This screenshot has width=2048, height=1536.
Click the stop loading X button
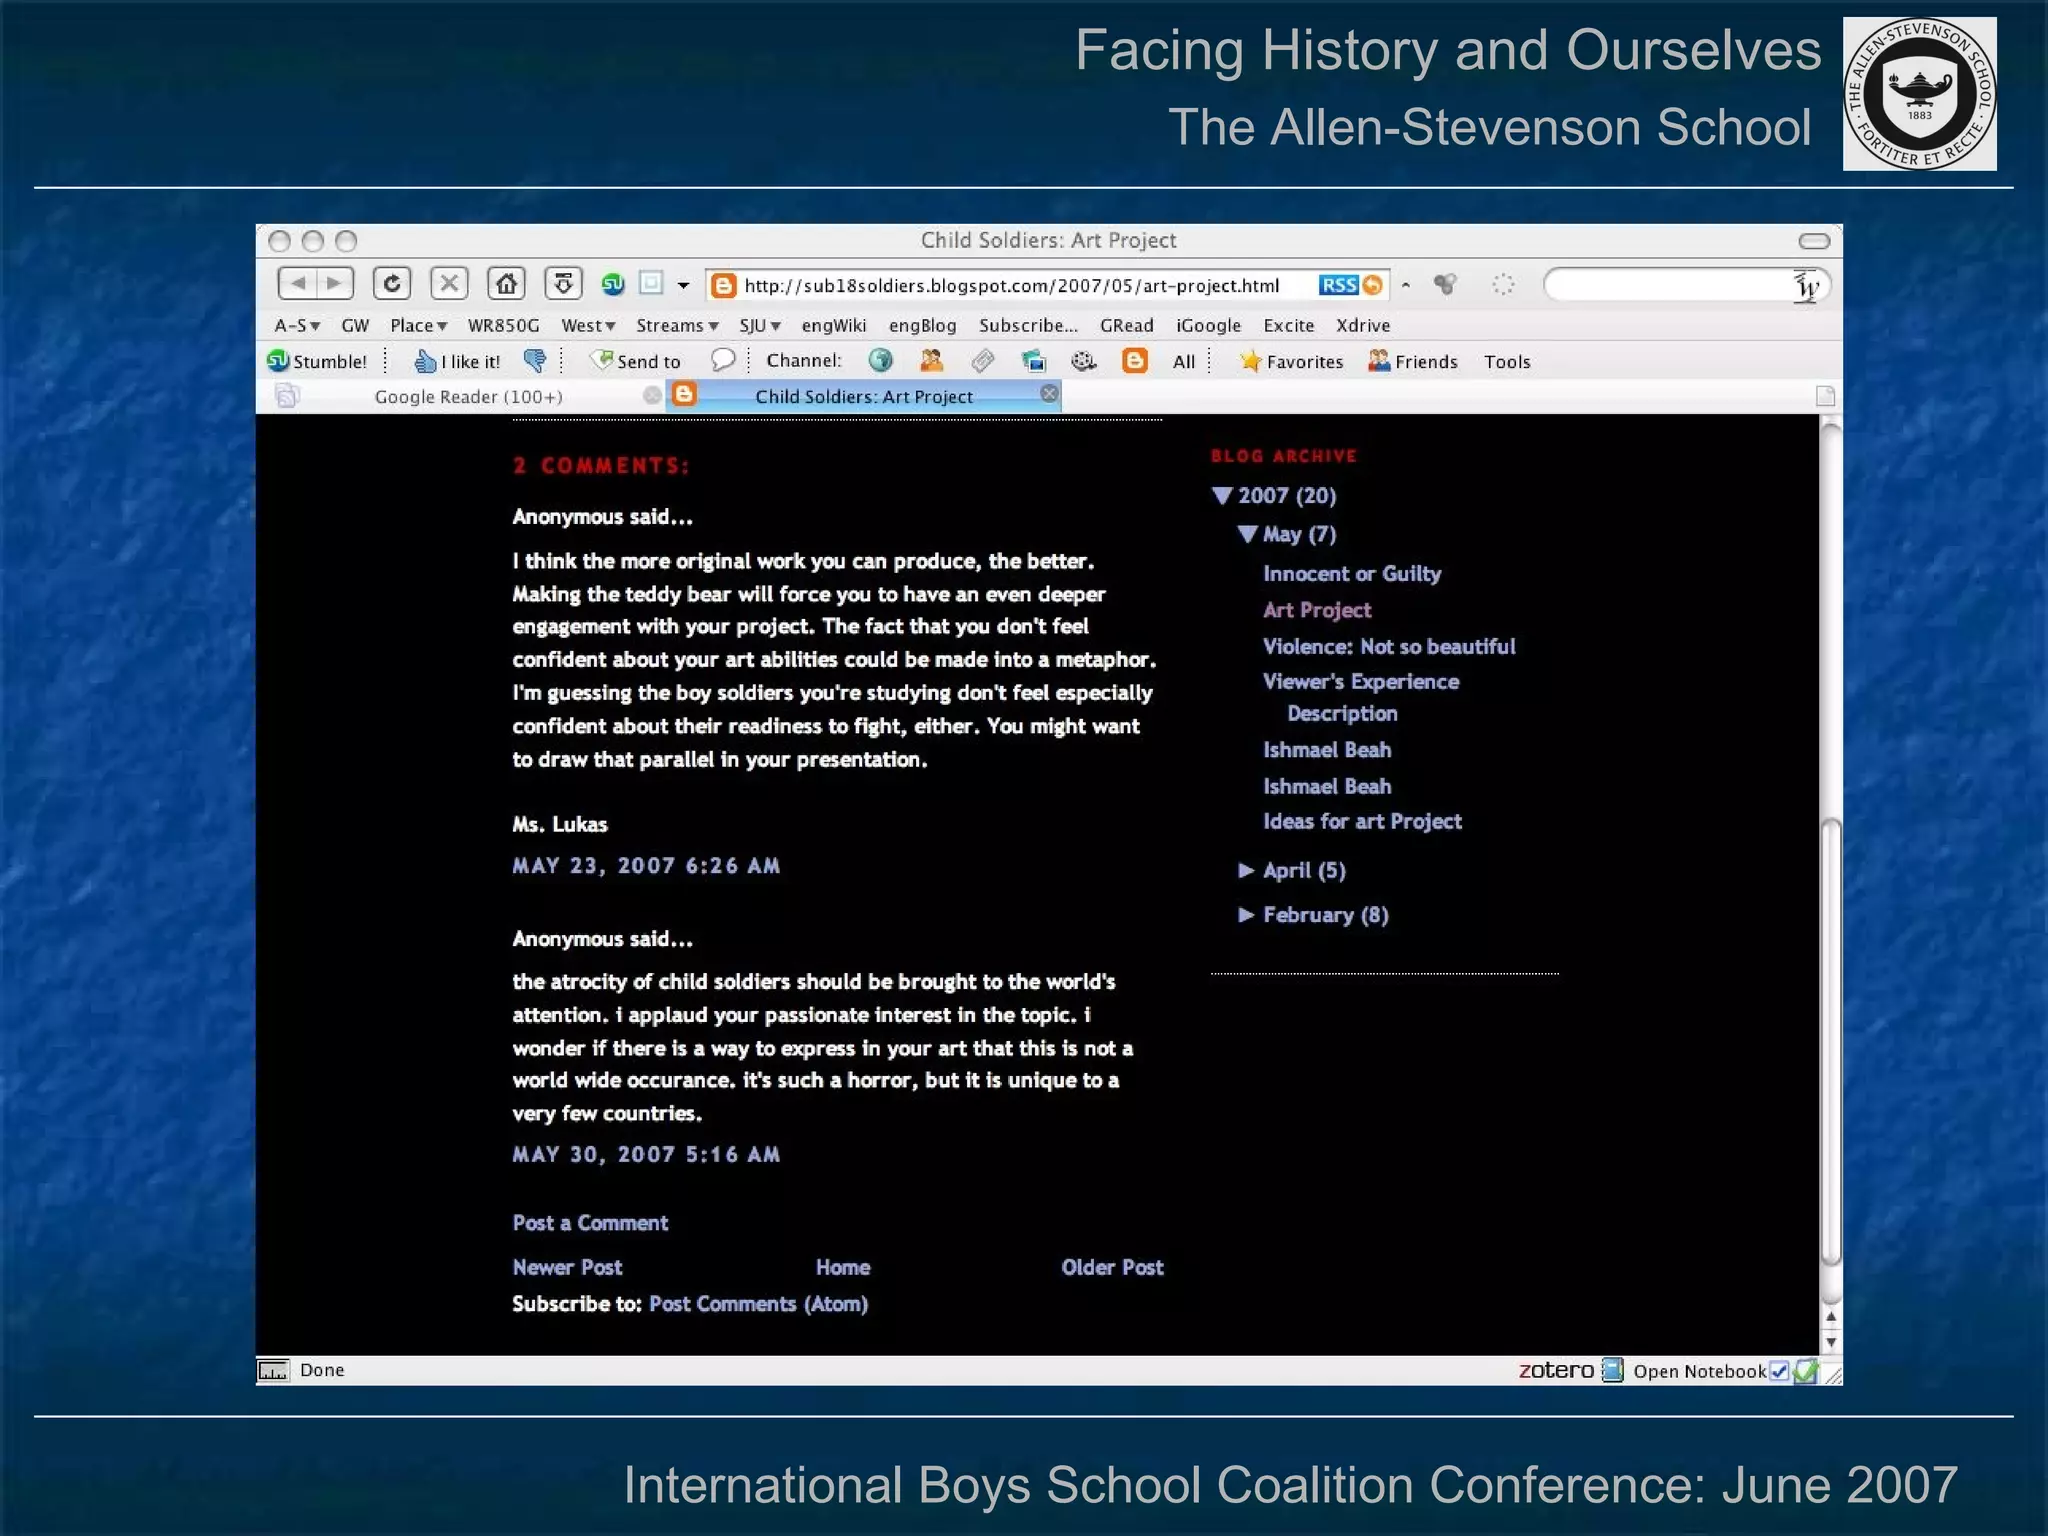(x=449, y=284)
